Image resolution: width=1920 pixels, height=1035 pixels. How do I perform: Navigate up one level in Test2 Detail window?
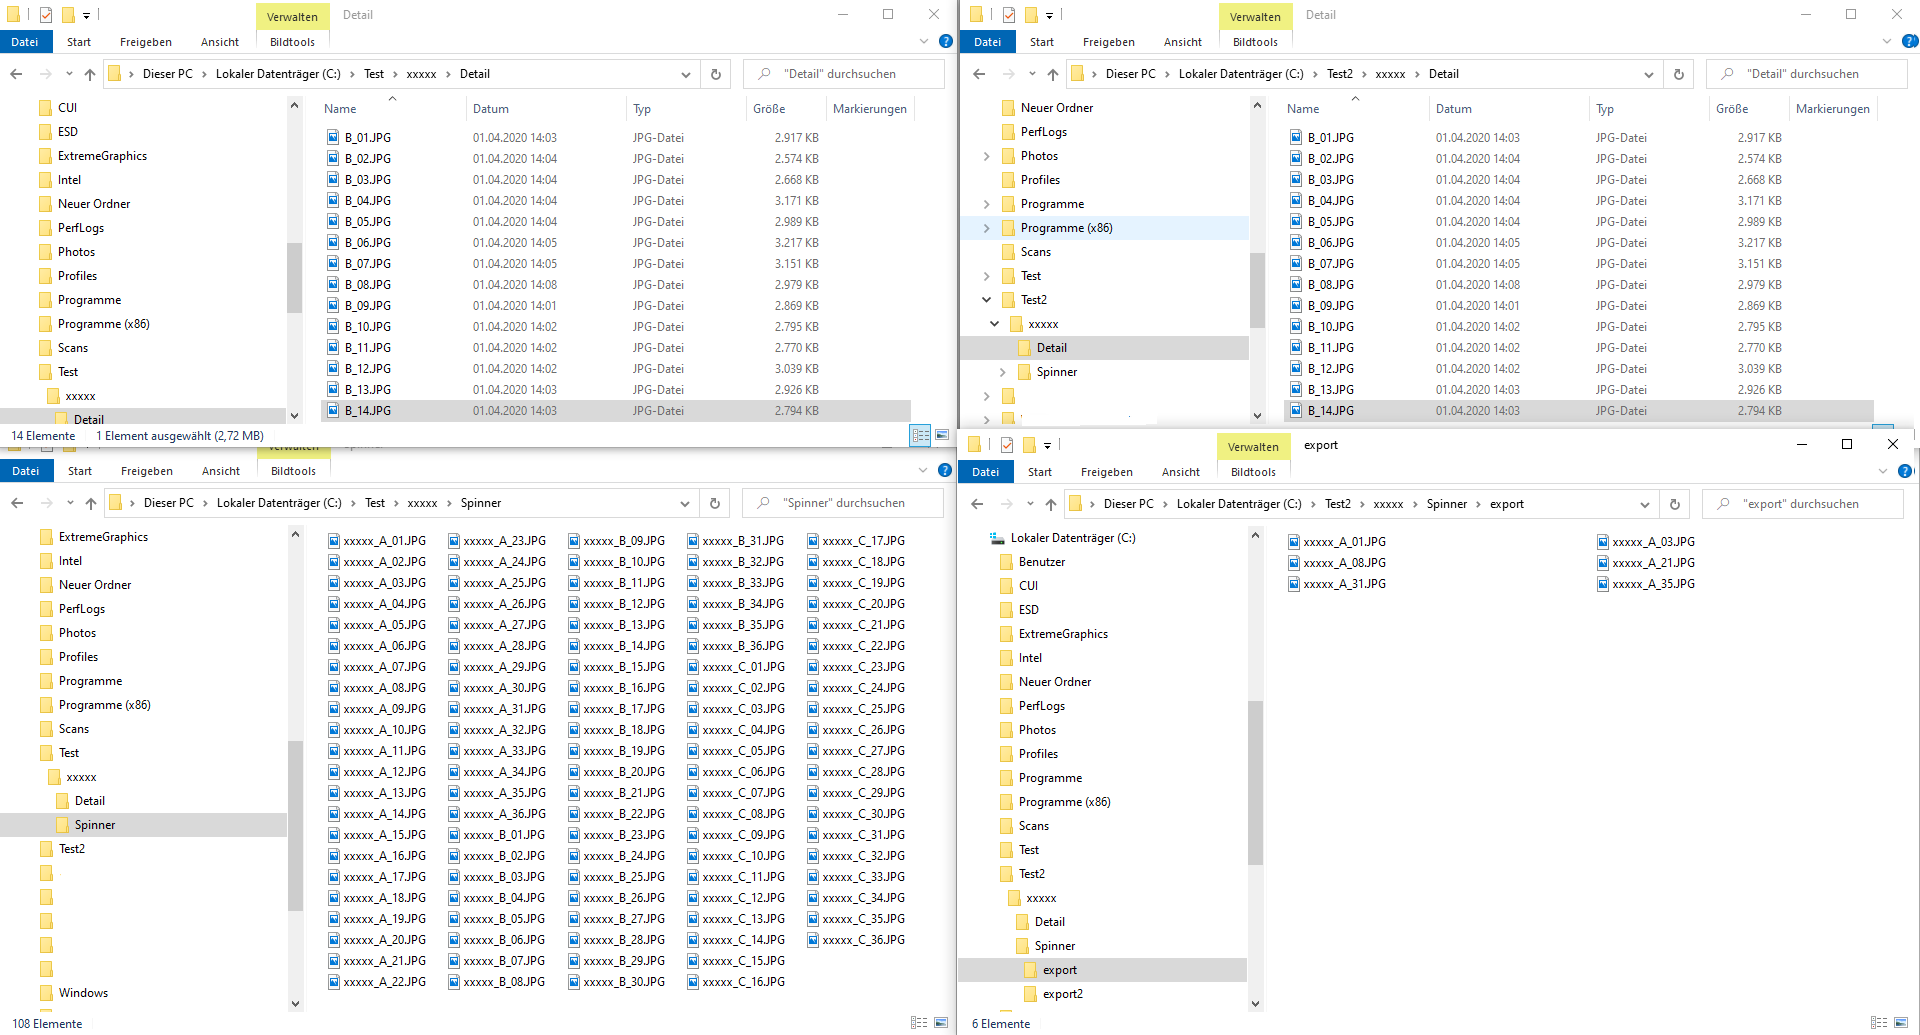1053,74
